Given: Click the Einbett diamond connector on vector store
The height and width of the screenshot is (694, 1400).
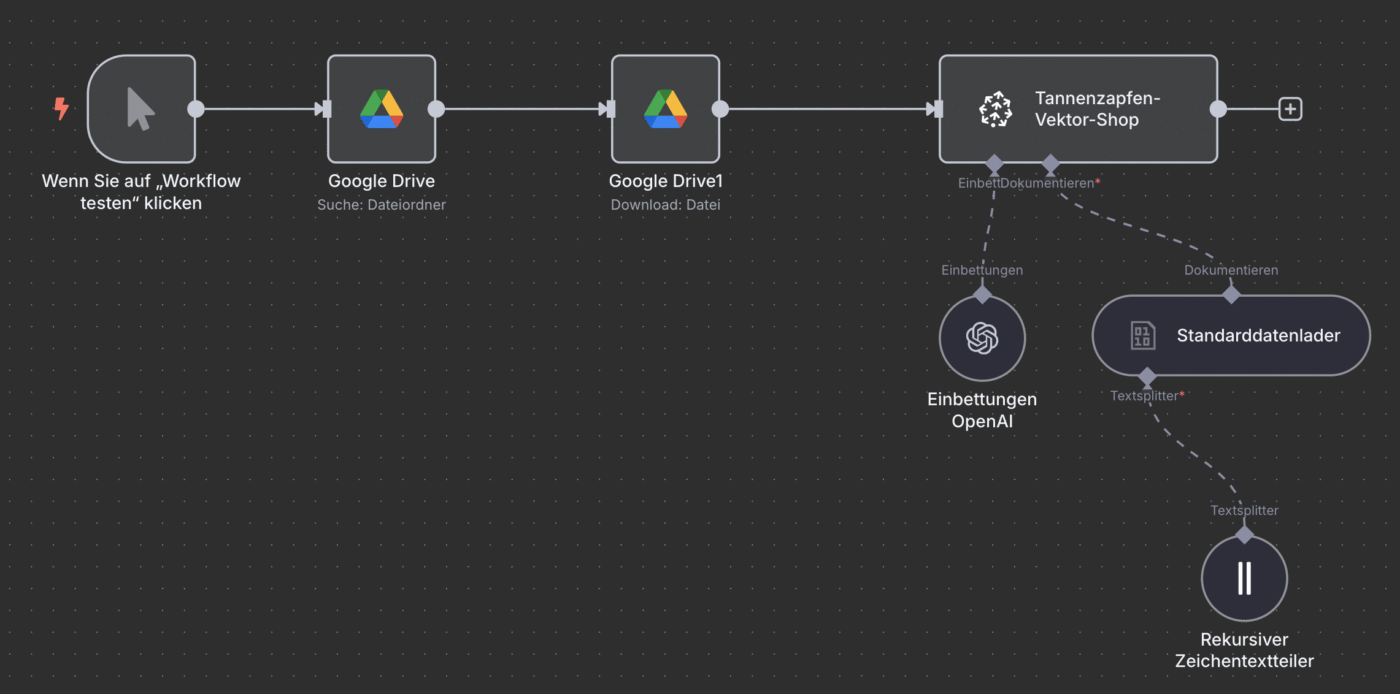Looking at the screenshot, I should (994, 162).
